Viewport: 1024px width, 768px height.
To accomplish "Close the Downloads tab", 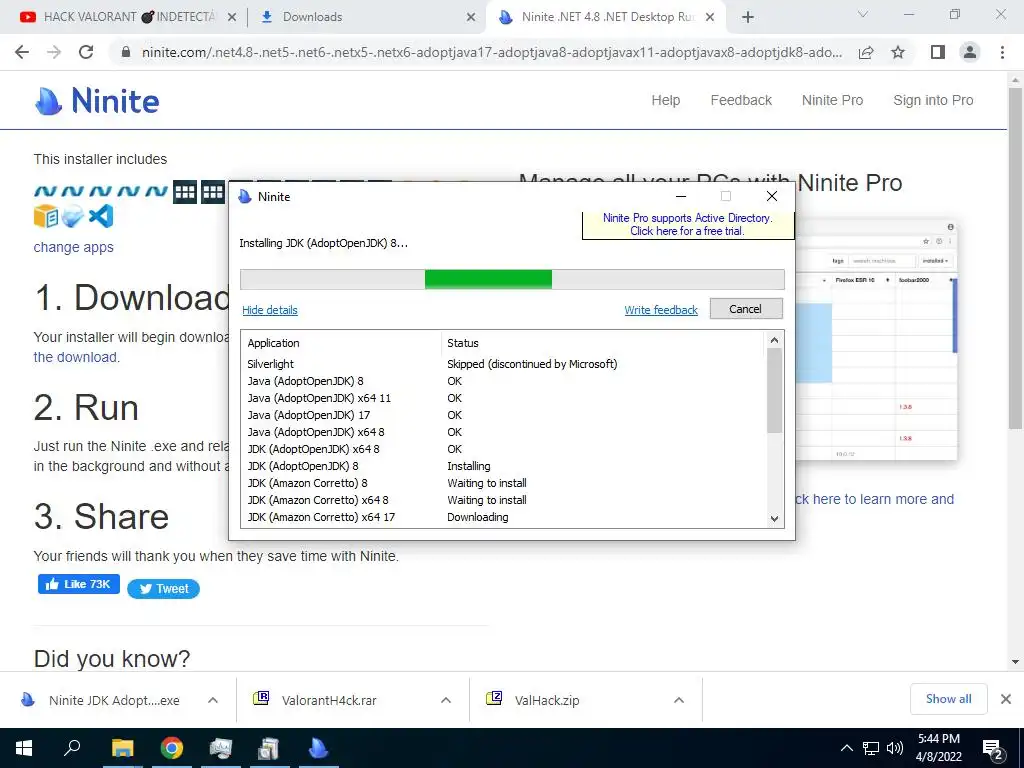I will tap(471, 18).
